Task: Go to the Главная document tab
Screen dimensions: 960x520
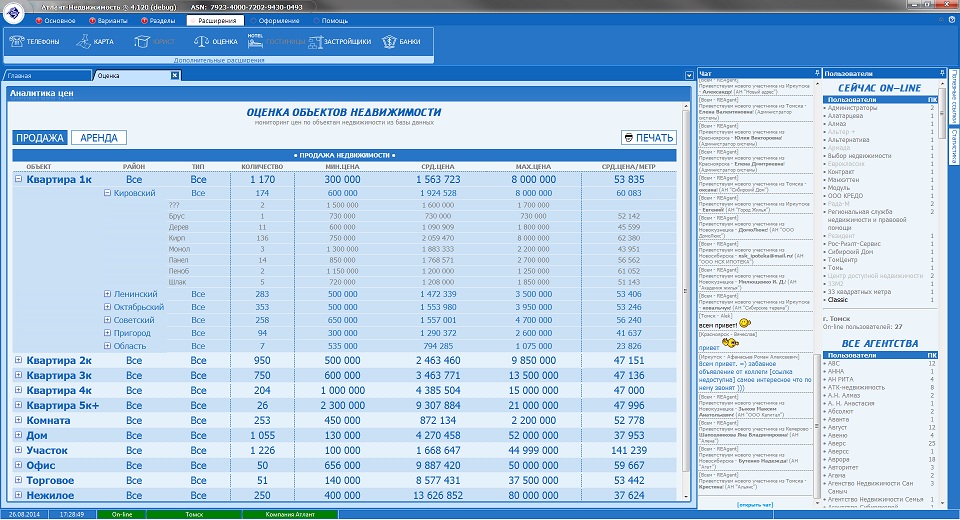Action: point(47,75)
